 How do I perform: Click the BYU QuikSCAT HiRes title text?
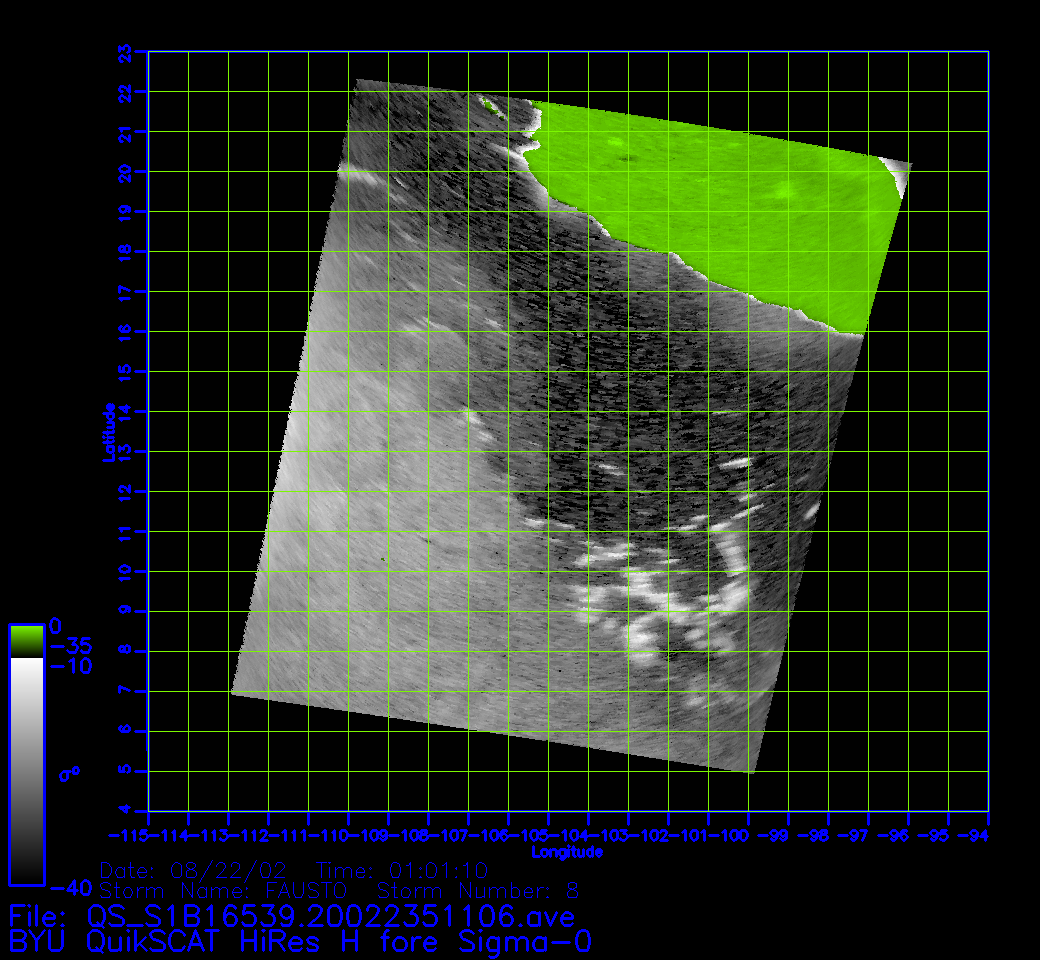pos(300,942)
